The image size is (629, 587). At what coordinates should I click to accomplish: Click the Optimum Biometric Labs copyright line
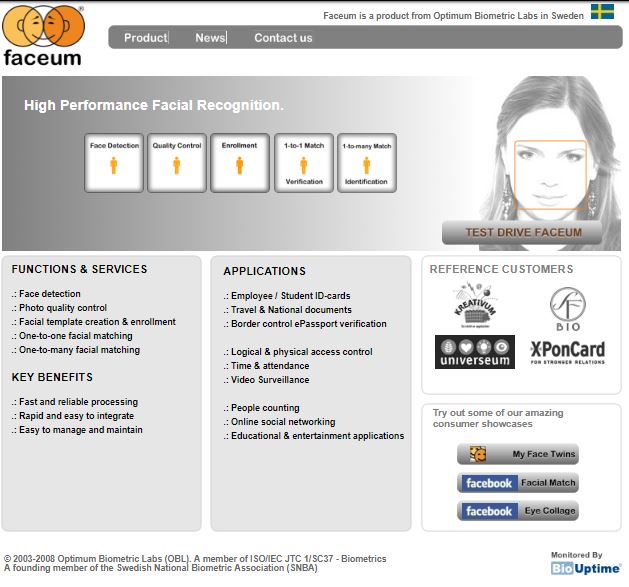[195, 559]
